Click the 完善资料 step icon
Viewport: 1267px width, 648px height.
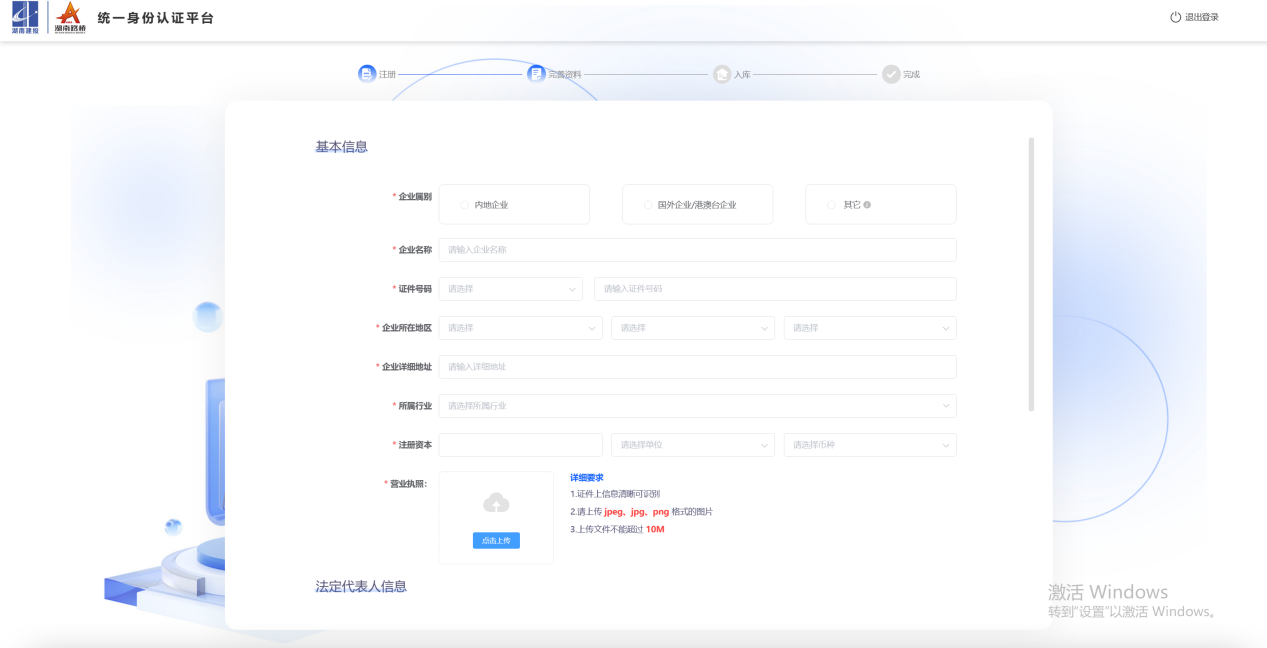click(x=537, y=74)
